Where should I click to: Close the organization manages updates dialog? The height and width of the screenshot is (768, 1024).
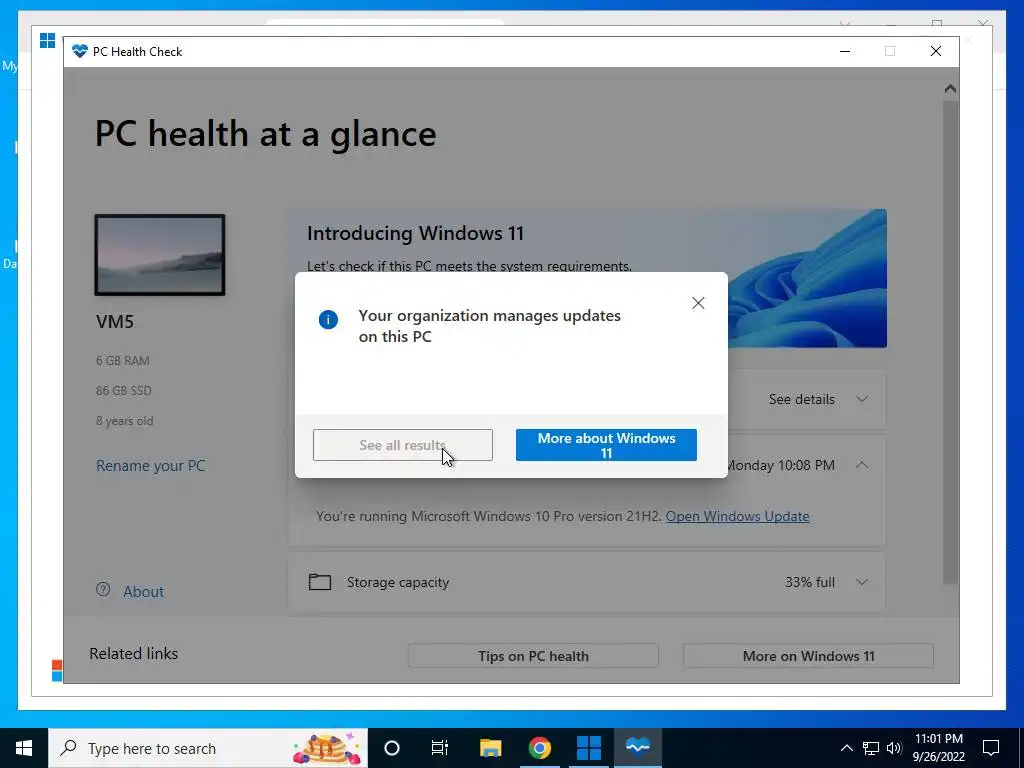coord(698,303)
